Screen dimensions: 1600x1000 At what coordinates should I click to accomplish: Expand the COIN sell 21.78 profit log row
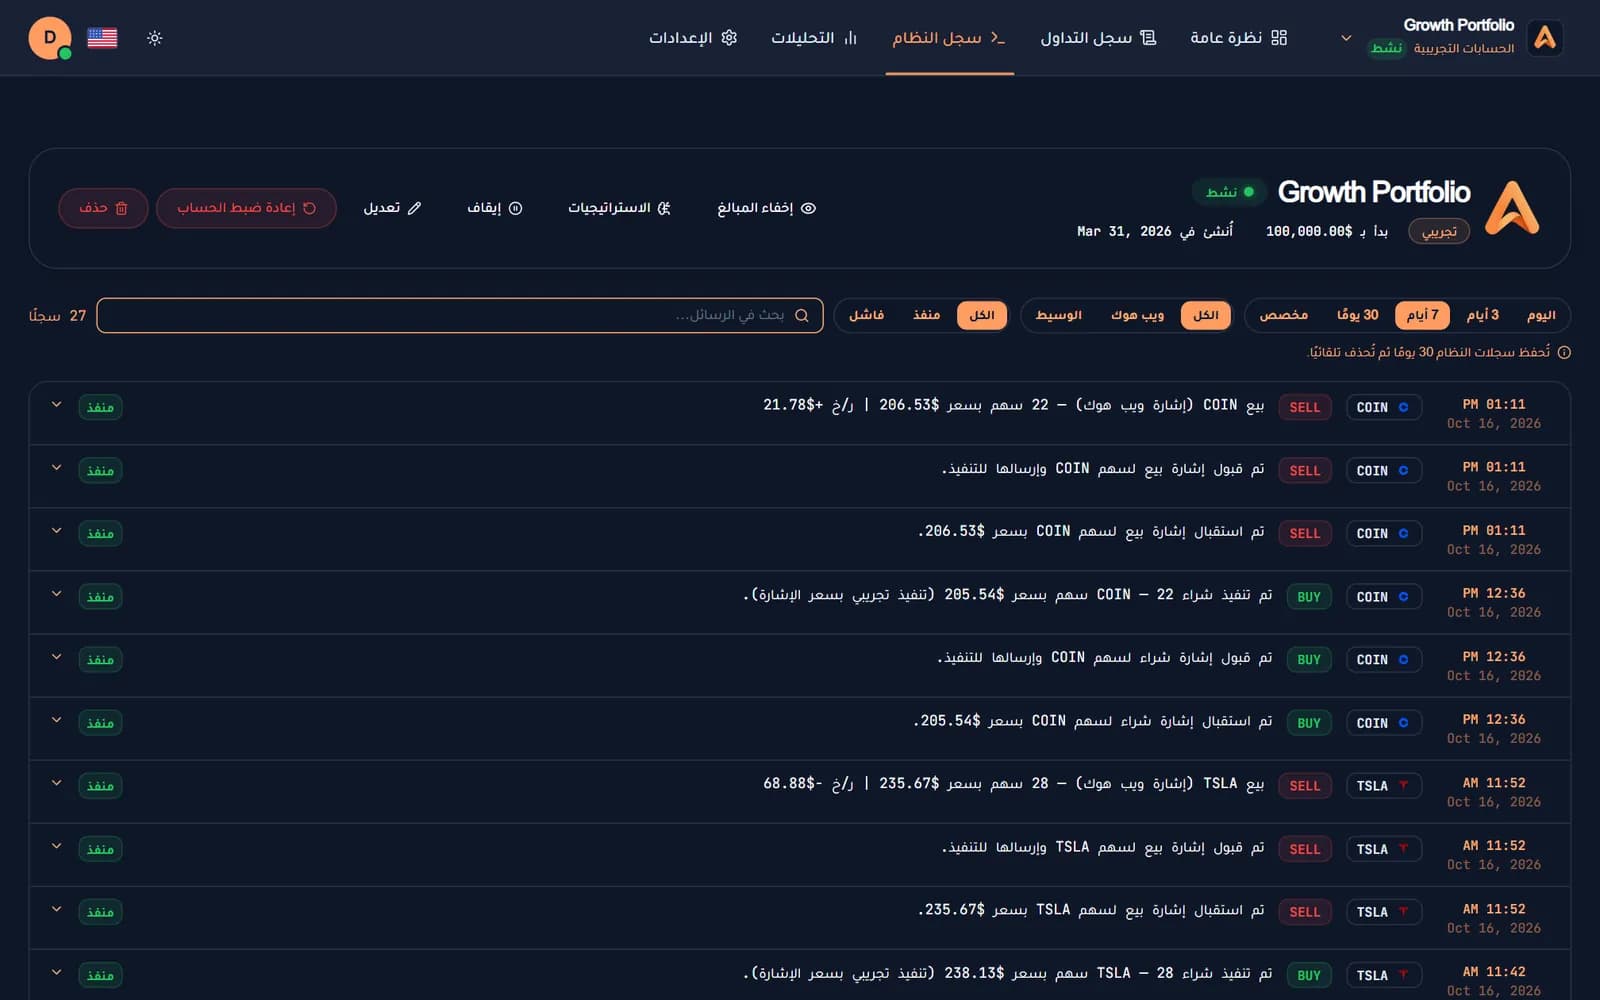57,405
